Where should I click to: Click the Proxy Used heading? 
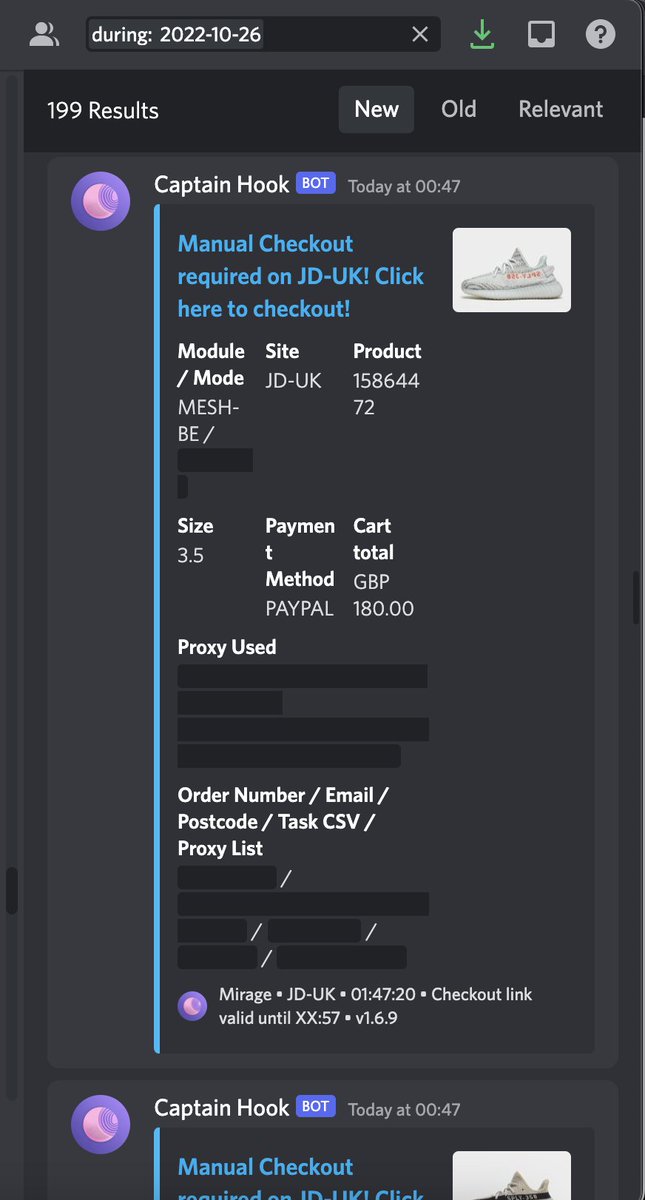click(x=227, y=647)
